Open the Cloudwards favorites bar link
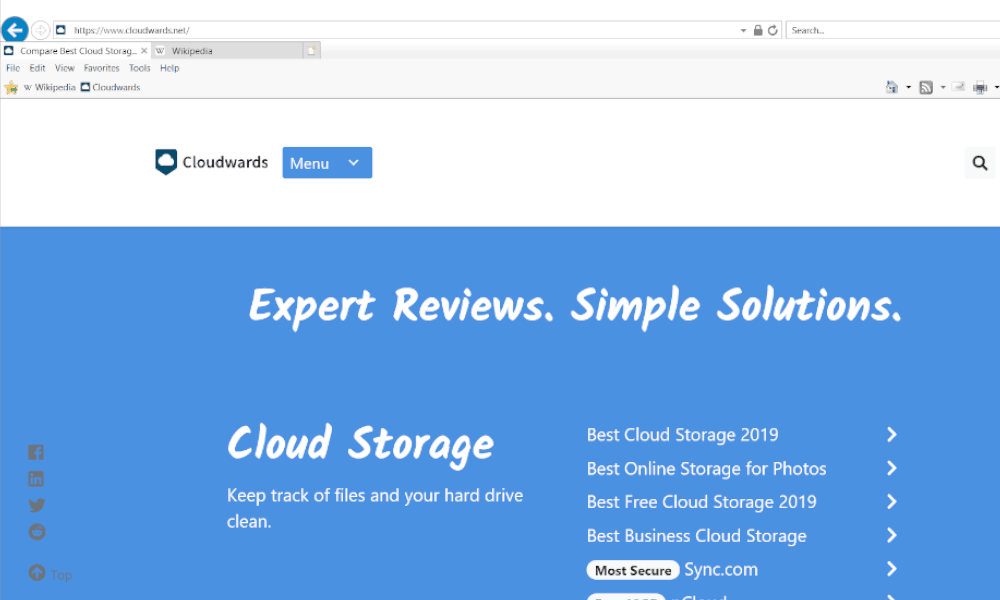The image size is (1000, 600). click(110, 87)
